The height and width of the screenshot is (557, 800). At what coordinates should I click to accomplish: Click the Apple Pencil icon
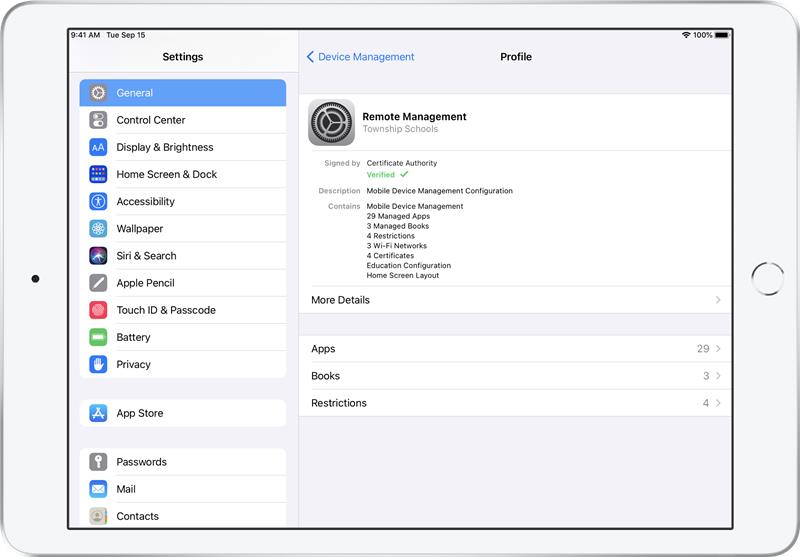click(x=98, y=283)
